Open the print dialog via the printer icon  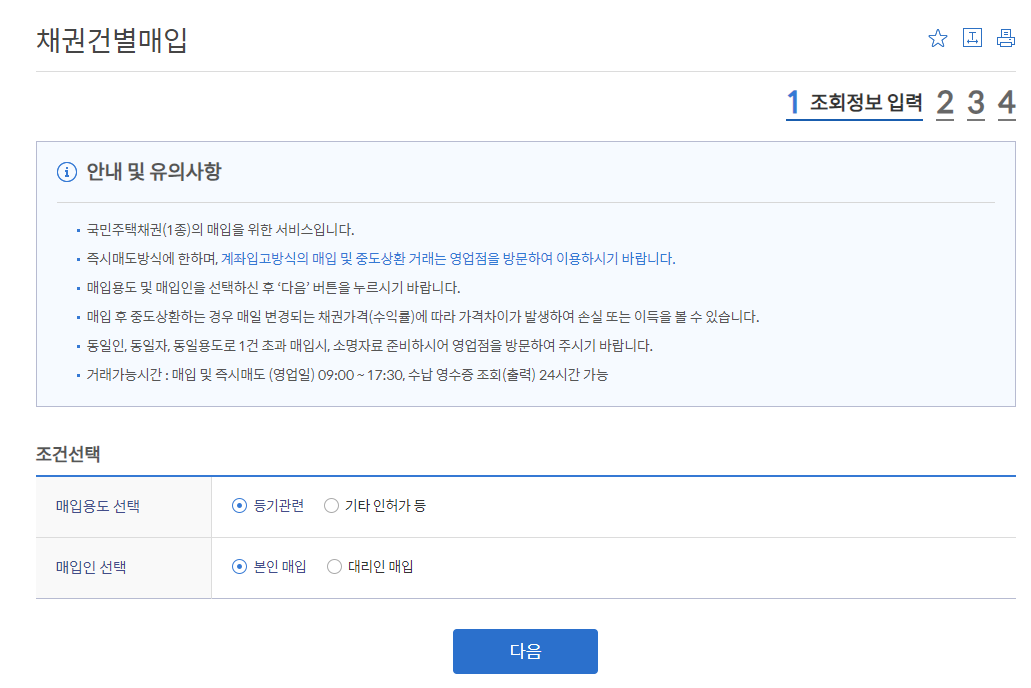coord(1007,37)
